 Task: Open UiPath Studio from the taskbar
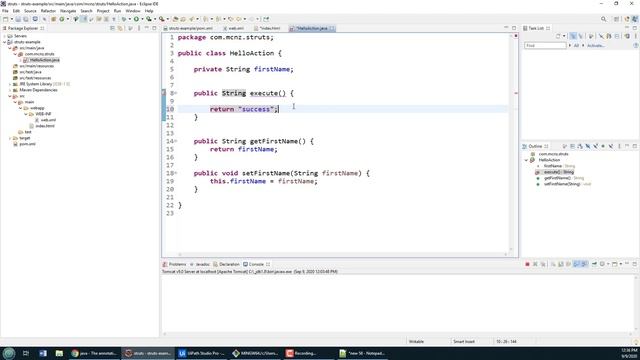[x=202, y=353]
